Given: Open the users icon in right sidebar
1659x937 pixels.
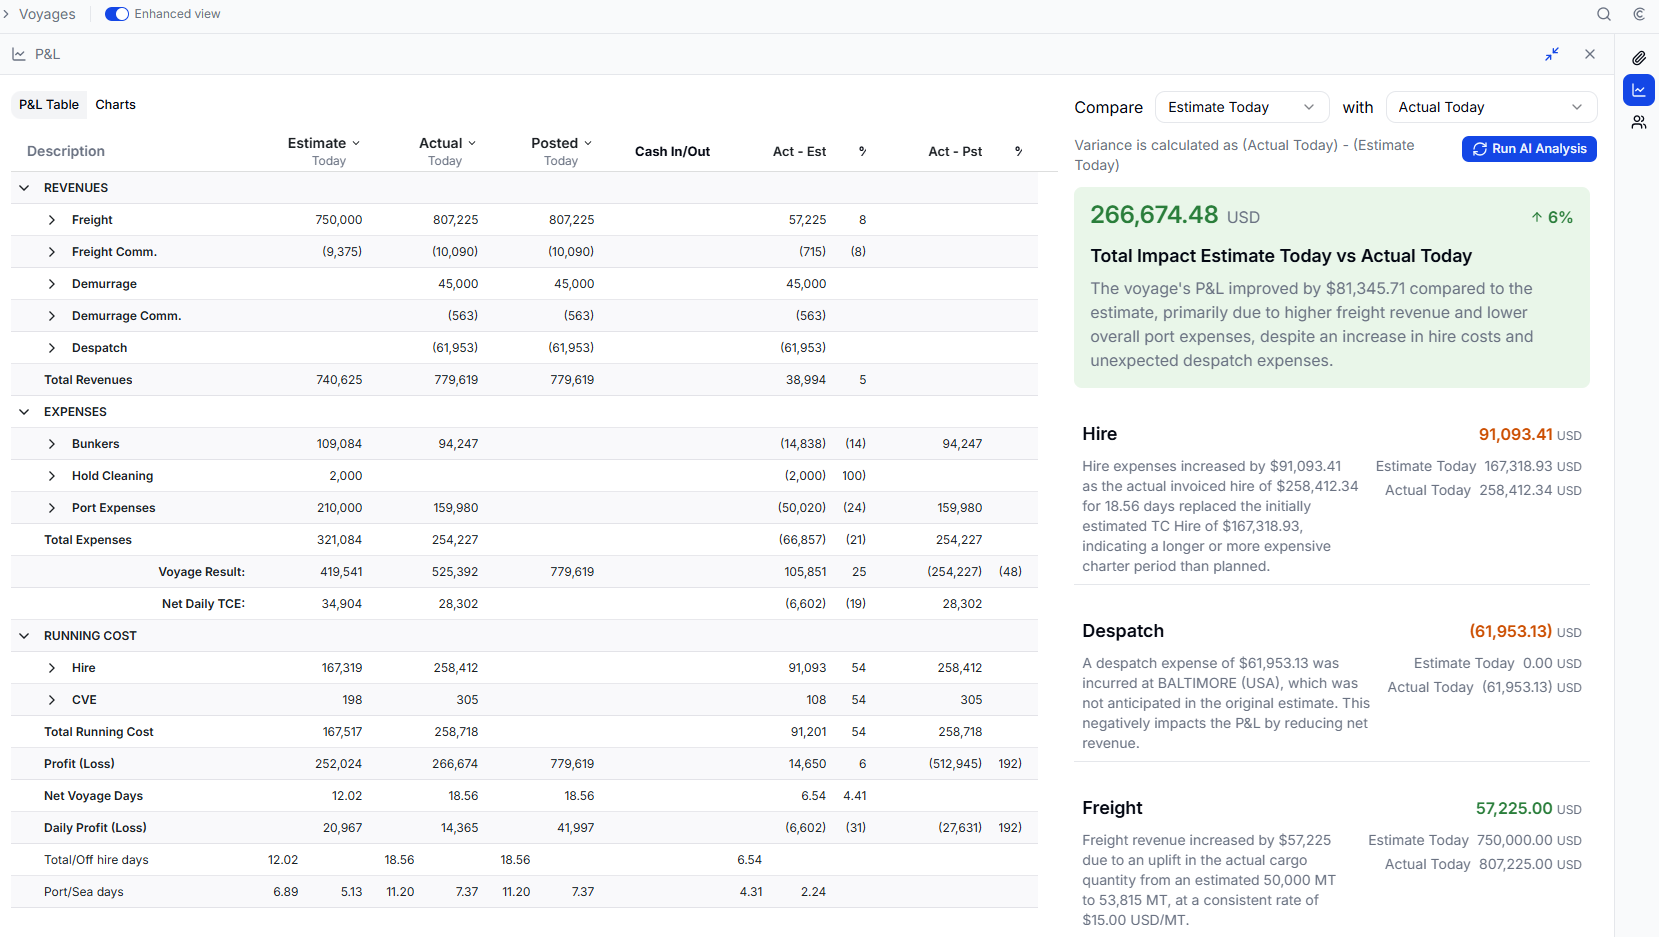Looking at the screenshot, I should pos(1639,122).
